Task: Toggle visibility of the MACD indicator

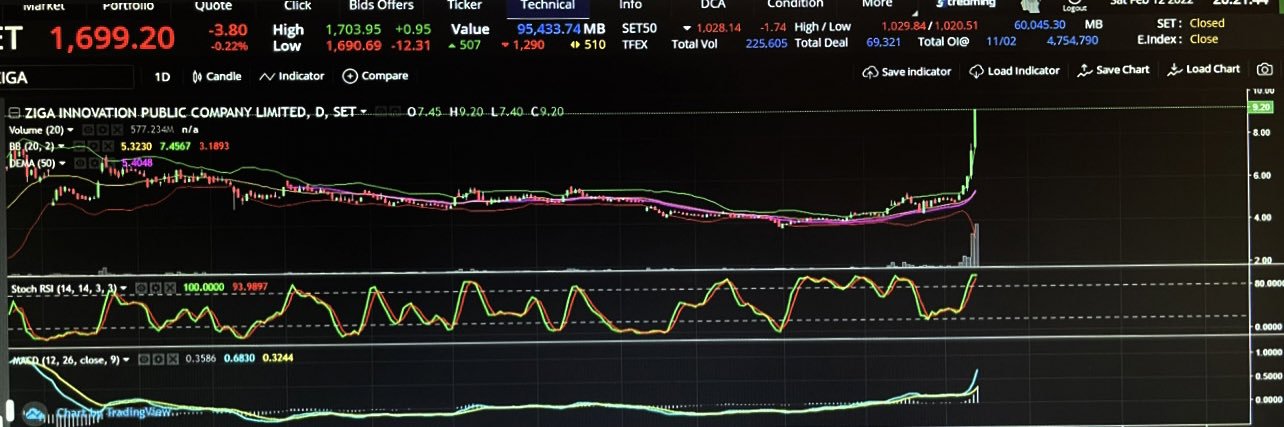Action: click(144, 359)
